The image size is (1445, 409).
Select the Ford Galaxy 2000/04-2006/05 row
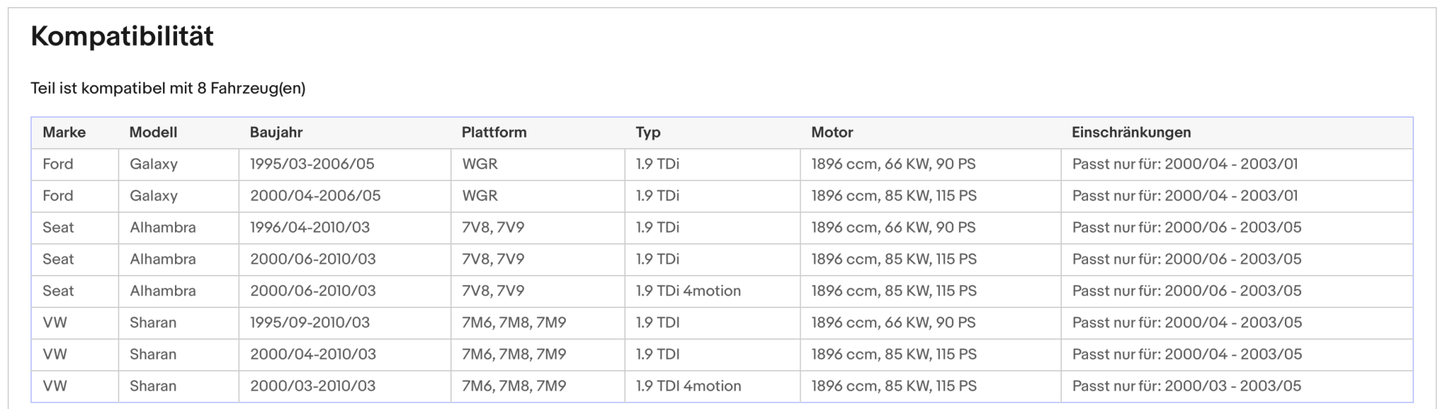(315, 196)
